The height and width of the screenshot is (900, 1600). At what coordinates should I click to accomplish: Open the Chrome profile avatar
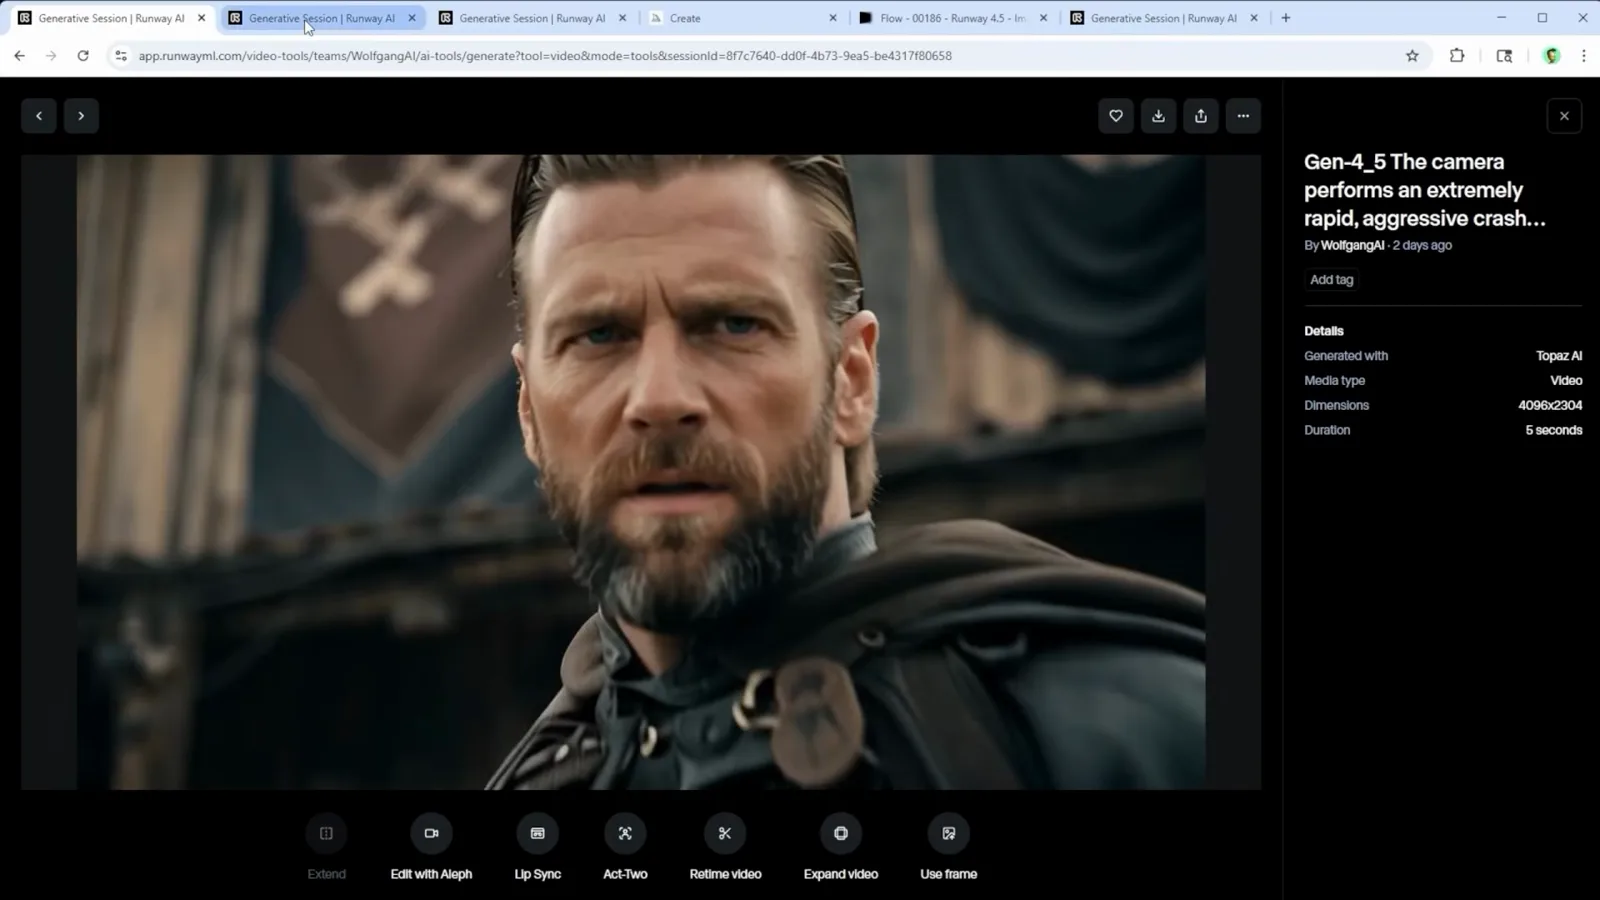point(1552,56)
